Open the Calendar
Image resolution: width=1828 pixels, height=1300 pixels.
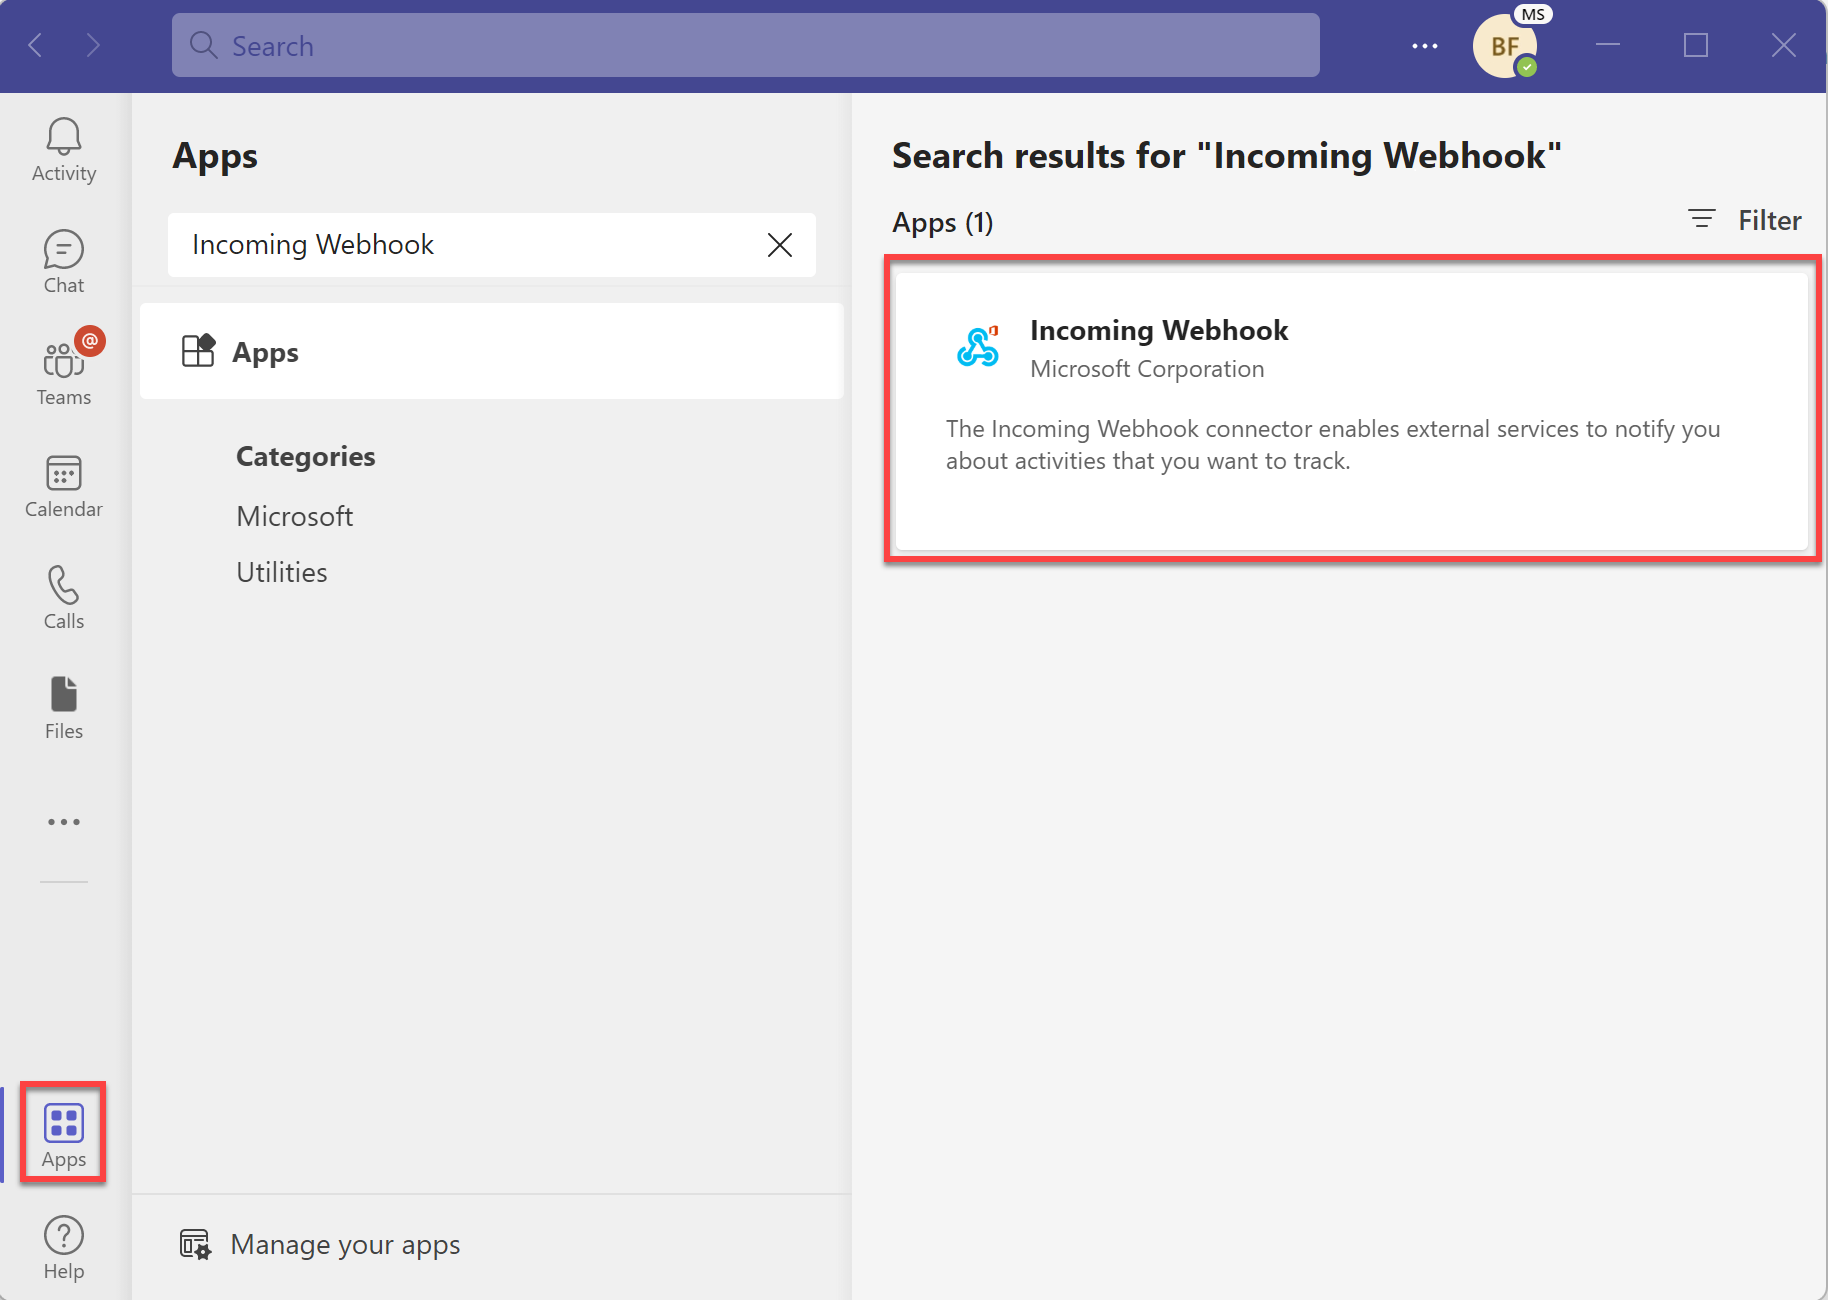(63, 486)
